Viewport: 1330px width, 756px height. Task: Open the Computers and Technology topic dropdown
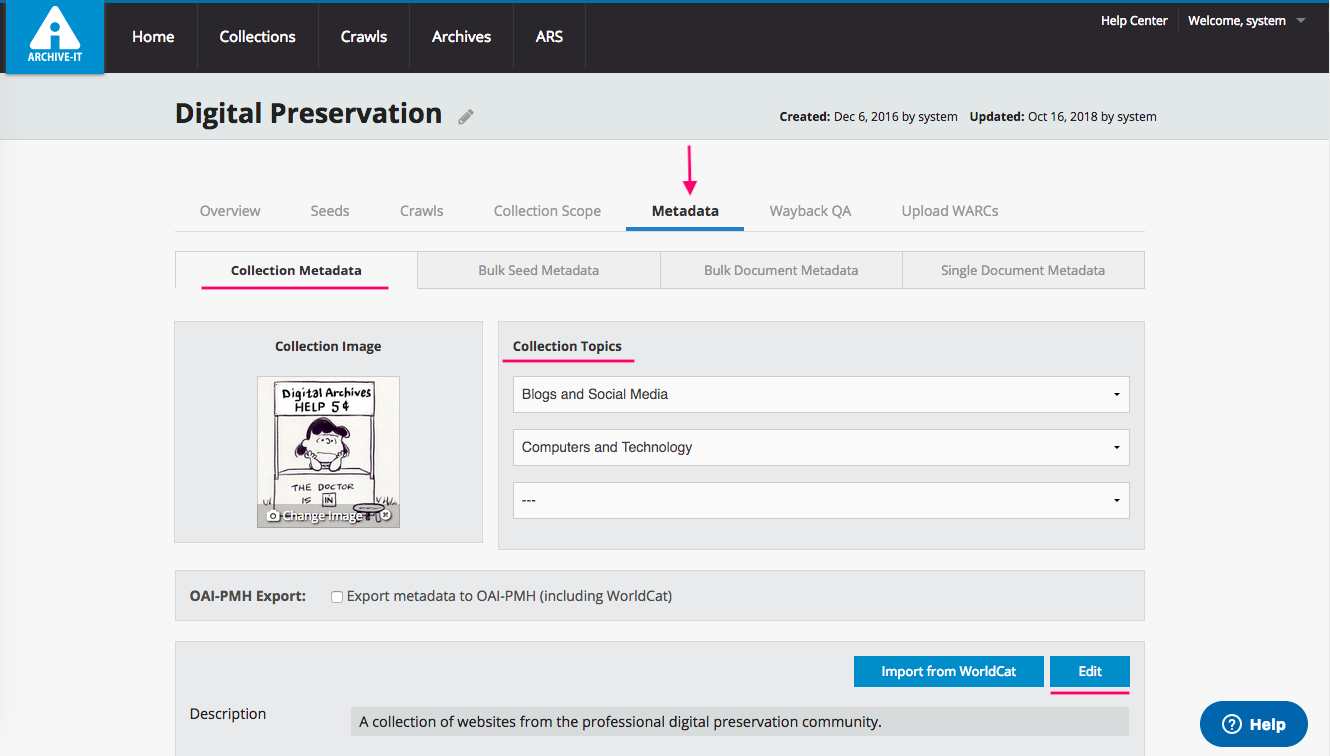click(820, 447)
